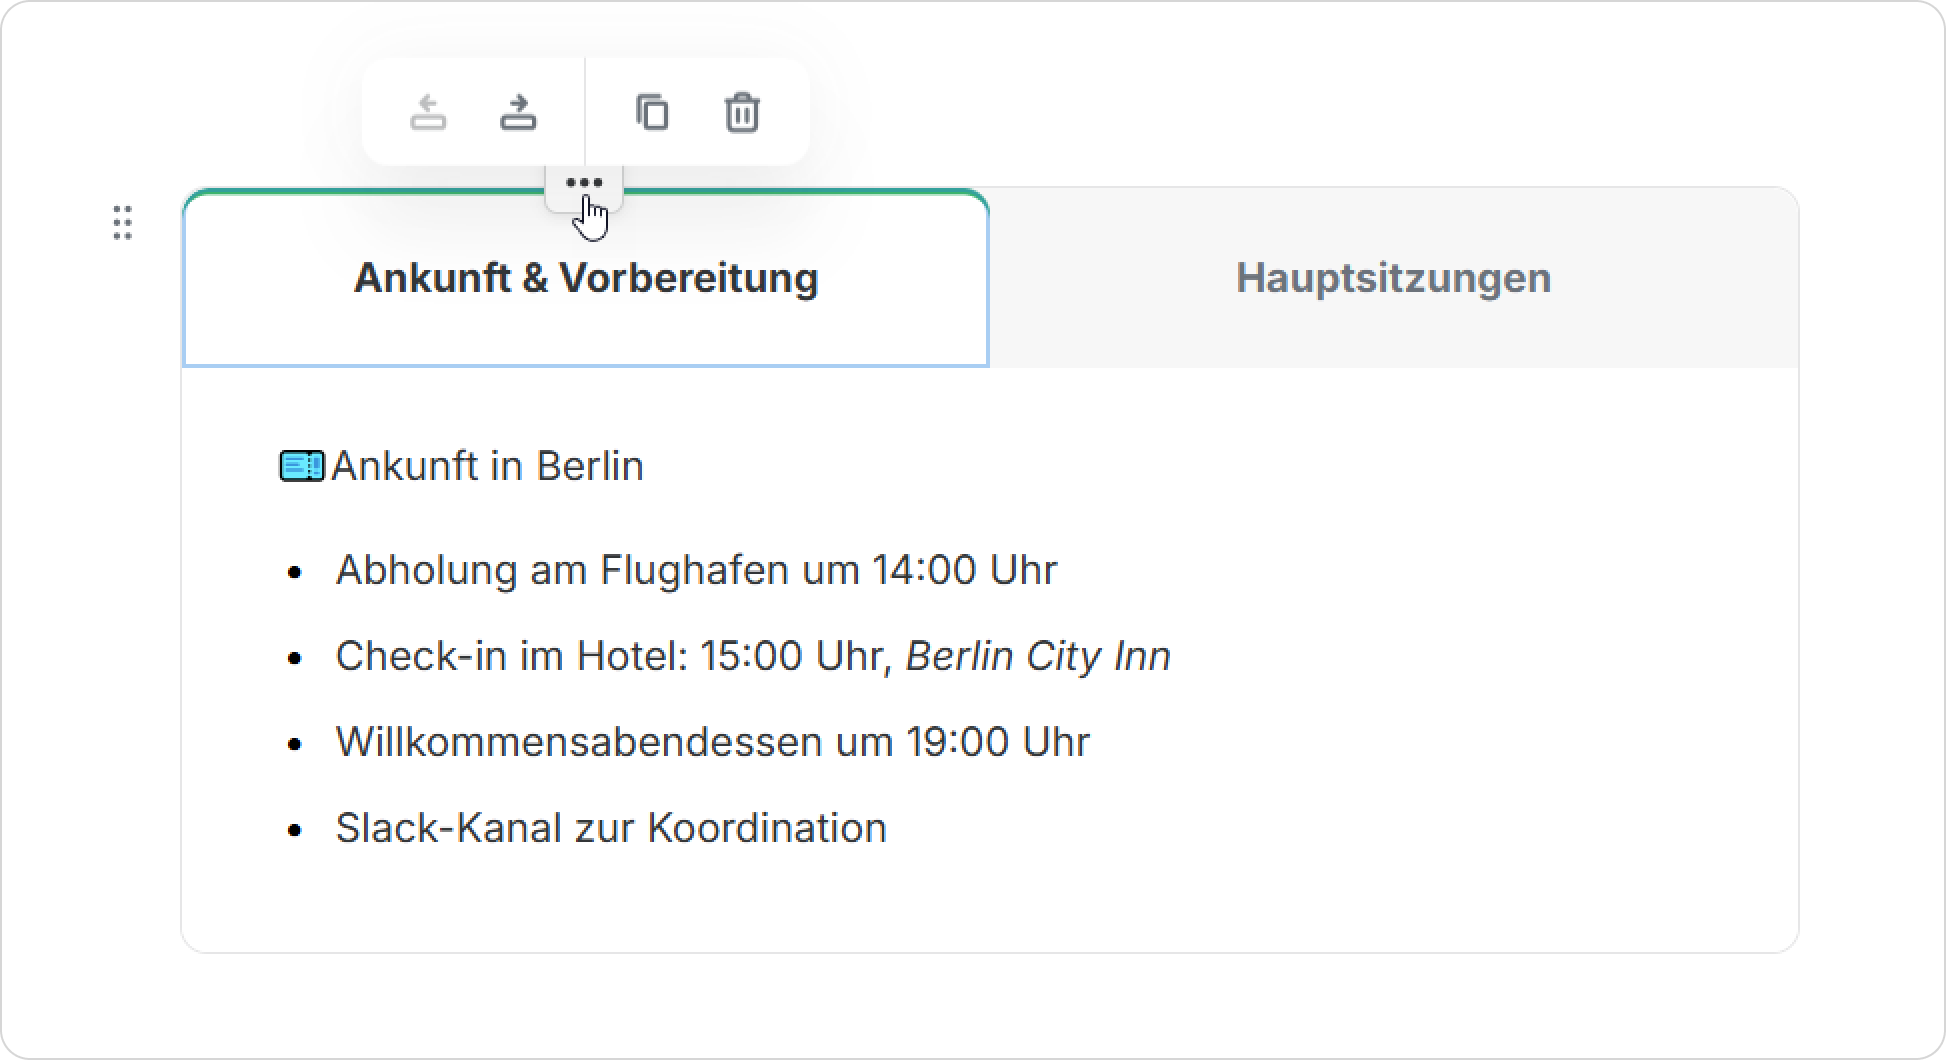
Task: Click the italic Berlin City Inn text
Action: [x=1037, y=656]
